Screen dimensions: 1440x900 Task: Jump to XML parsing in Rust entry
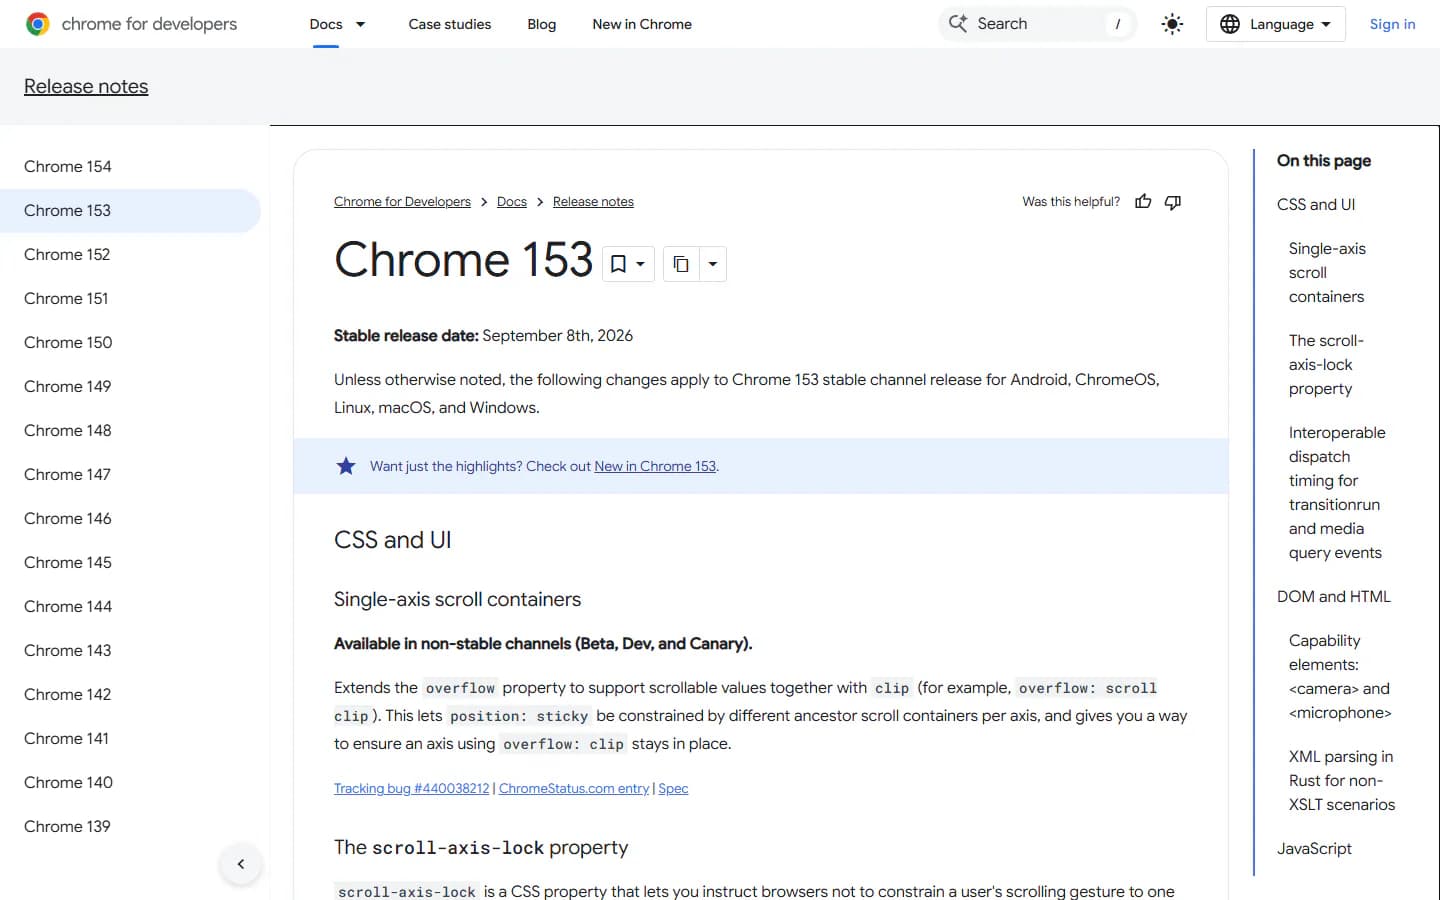pyautogui.click(x=1342, y=781)
